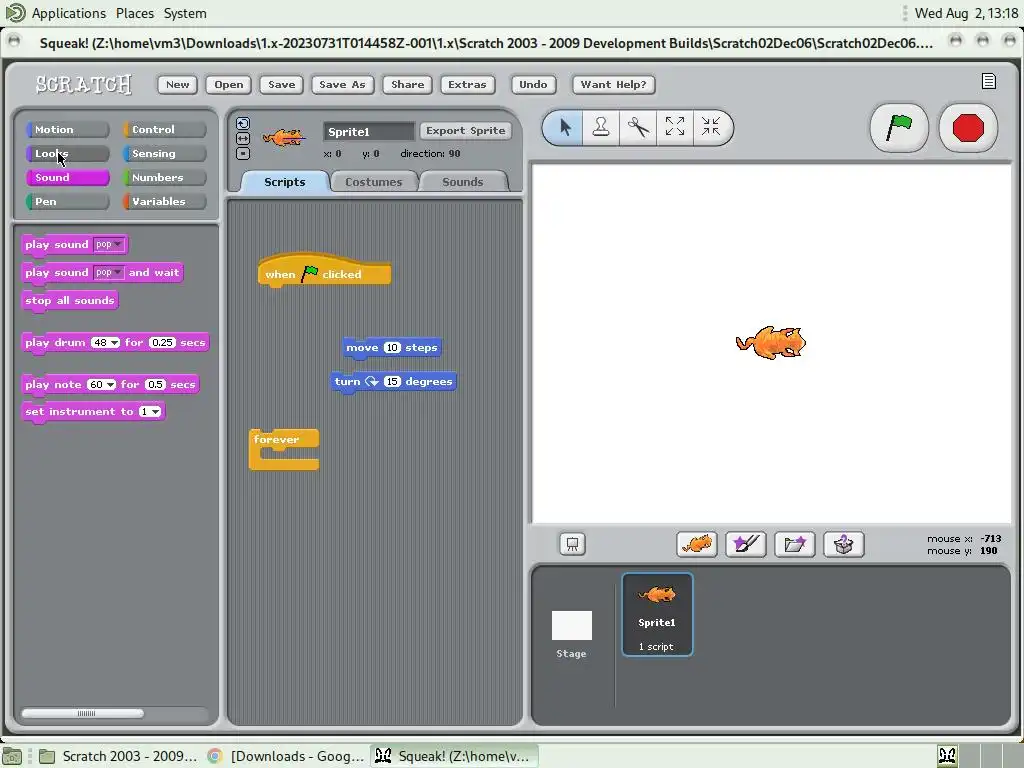The width and height of the screenshot is (1024, 768).
Task: Open the notes page icon at top right
Action: (x=989, y=81)
